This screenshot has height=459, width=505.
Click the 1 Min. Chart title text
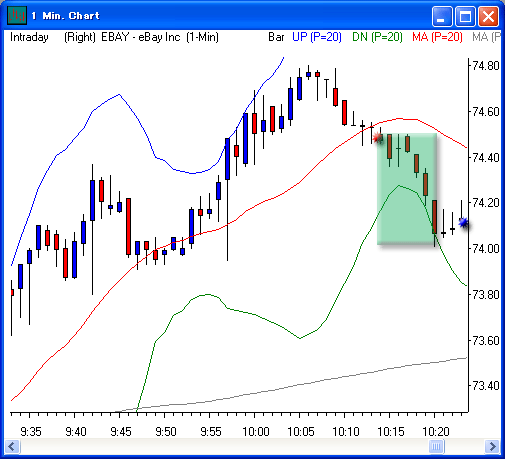coord(65,16)
